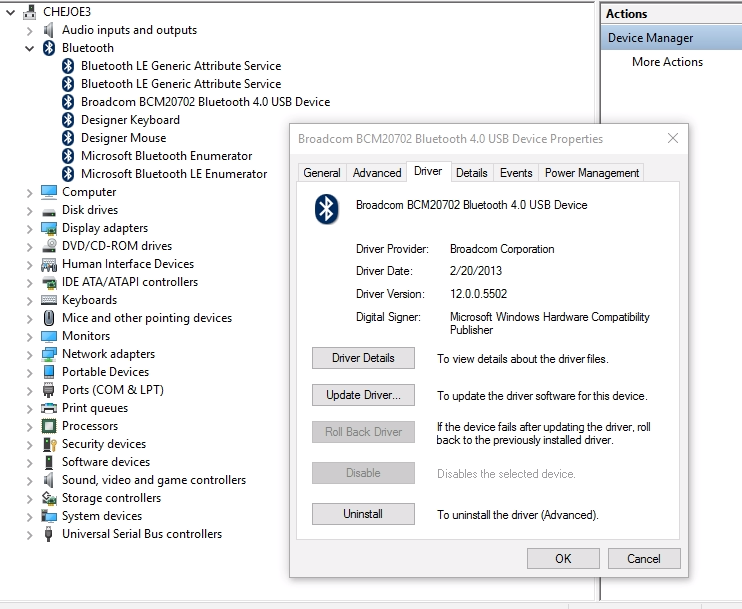
Task: Click the Universal Serial Bus controllers icon
Action: [x=48, y=534]
